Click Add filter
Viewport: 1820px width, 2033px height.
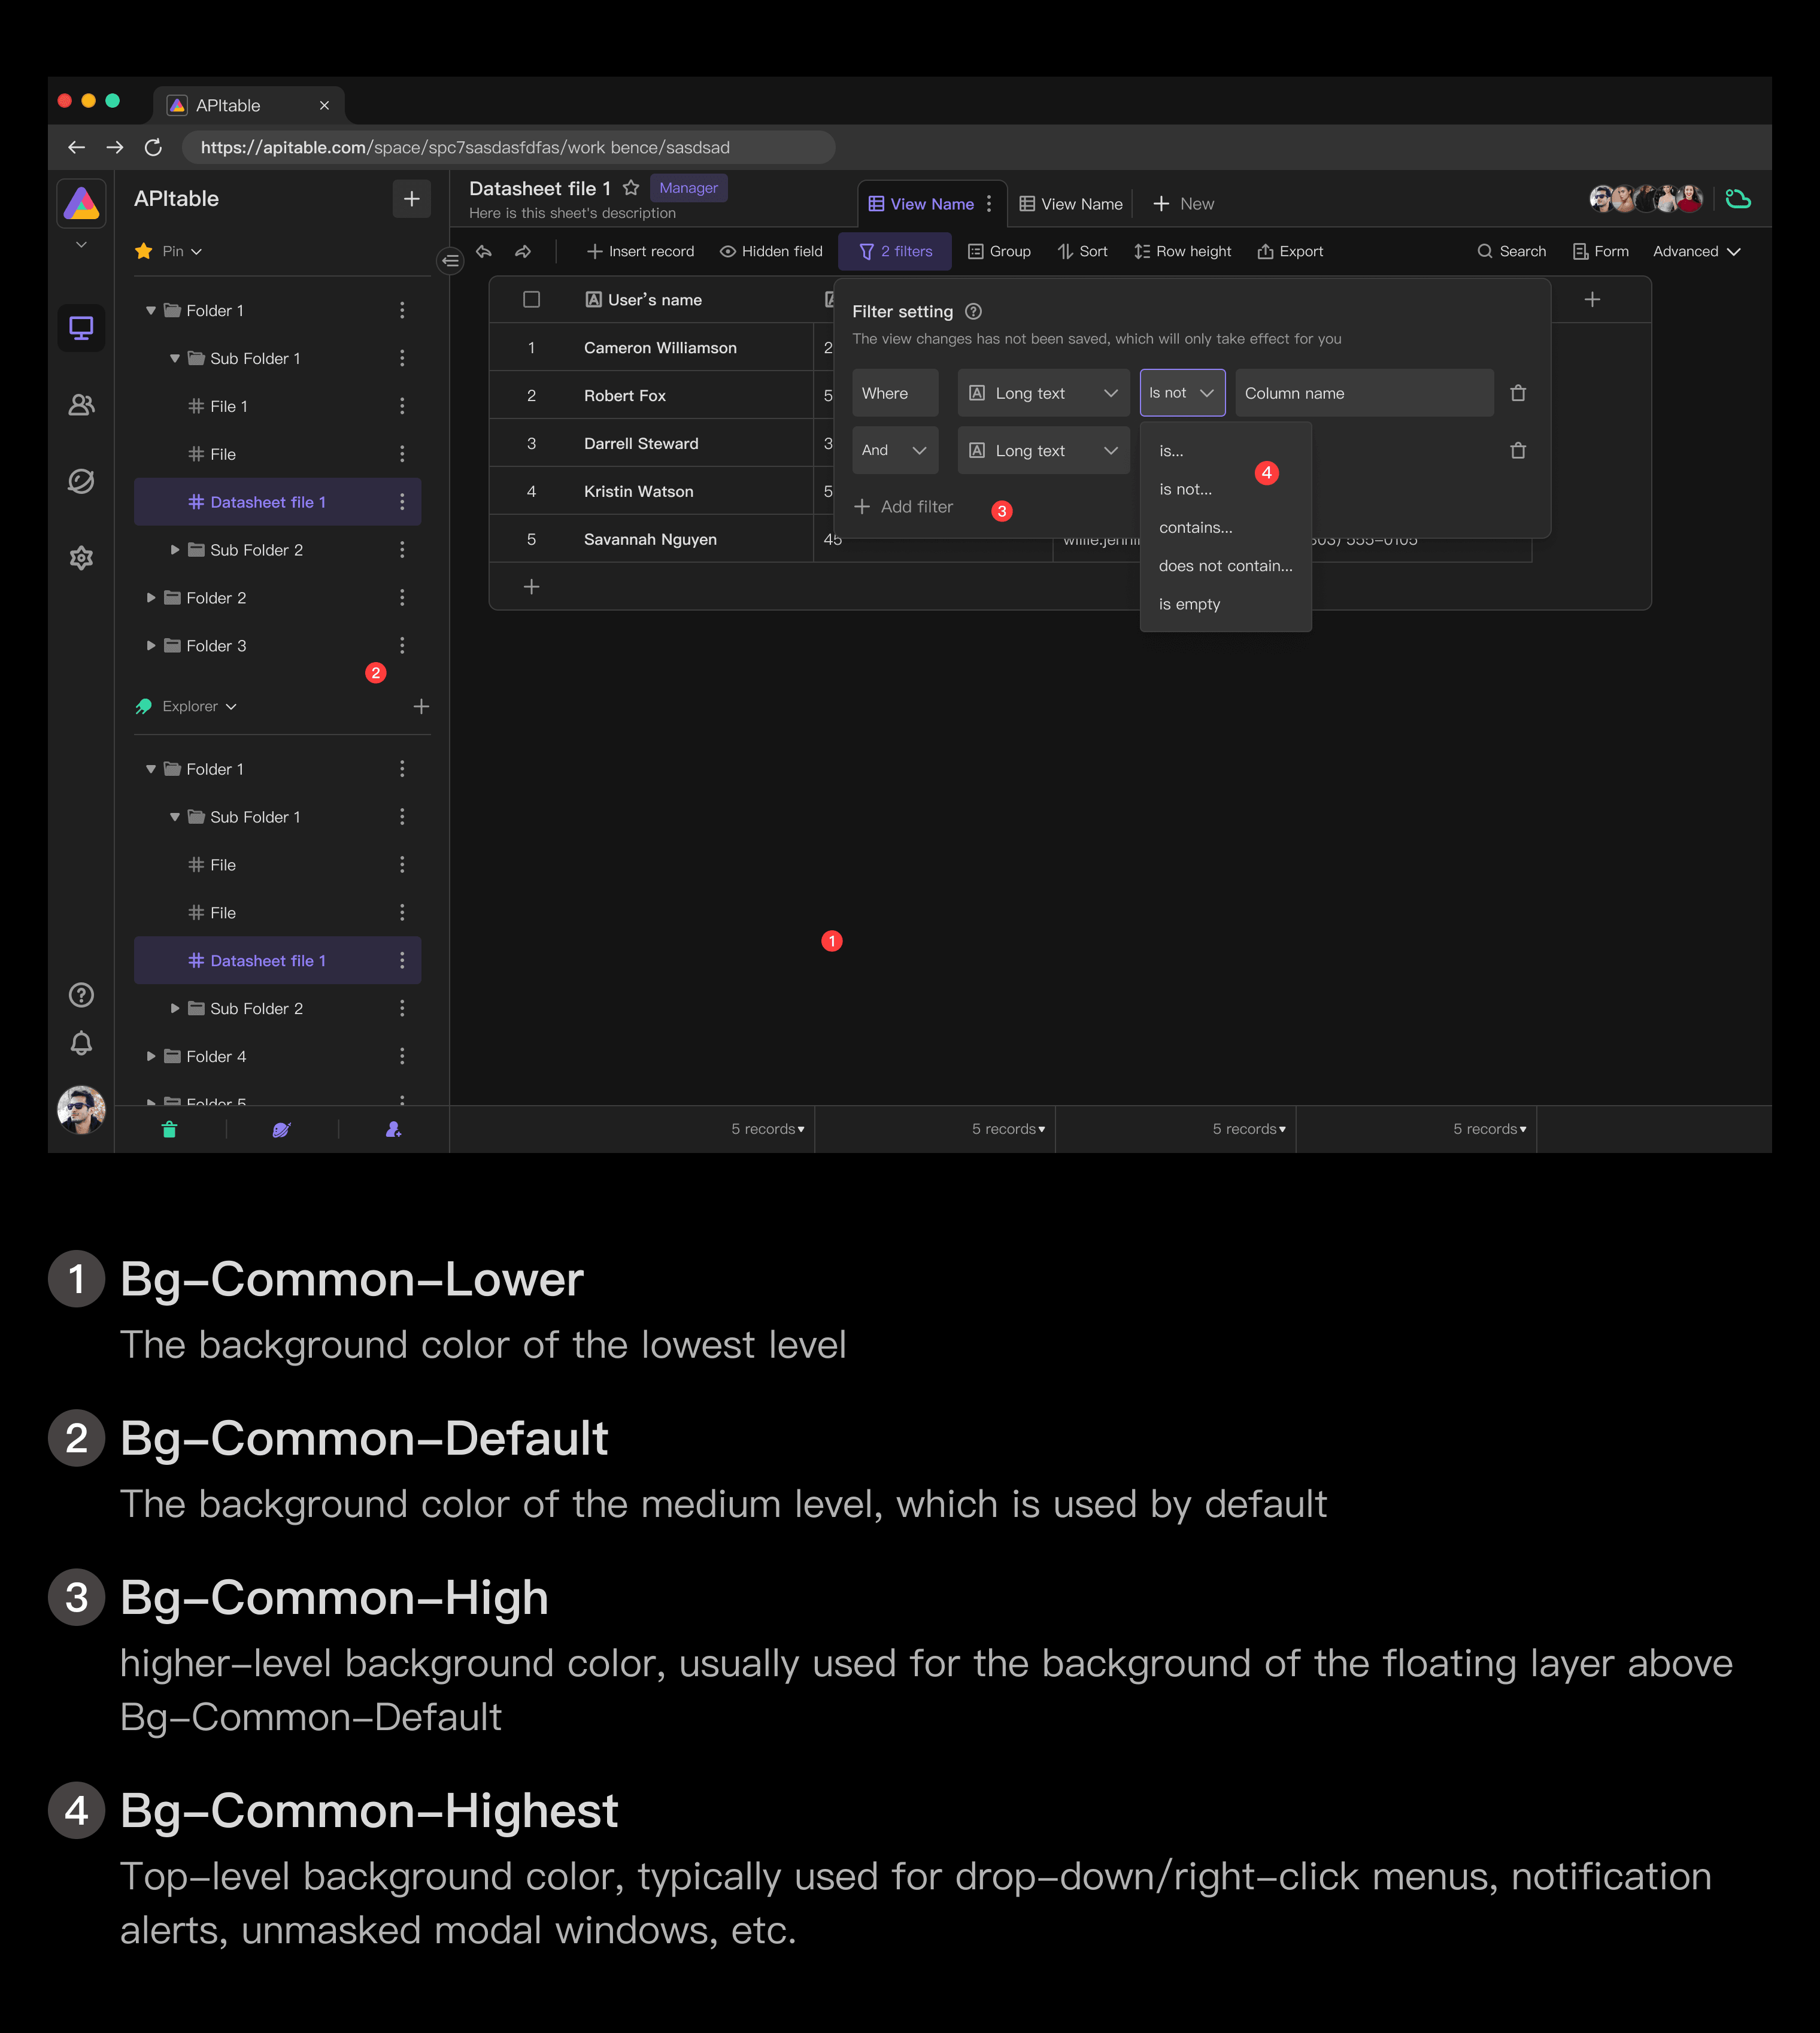tap(904, 507)
